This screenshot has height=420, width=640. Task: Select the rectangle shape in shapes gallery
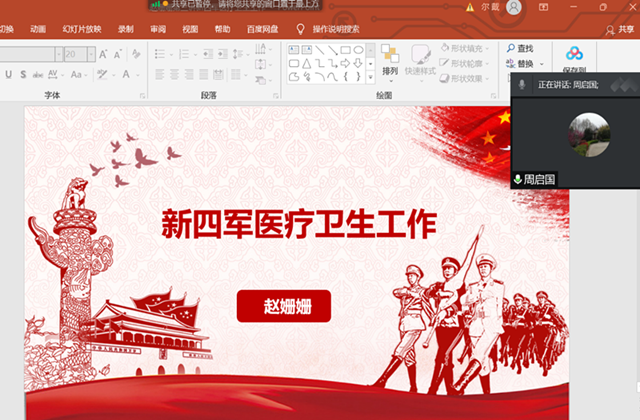click(345, 48)
